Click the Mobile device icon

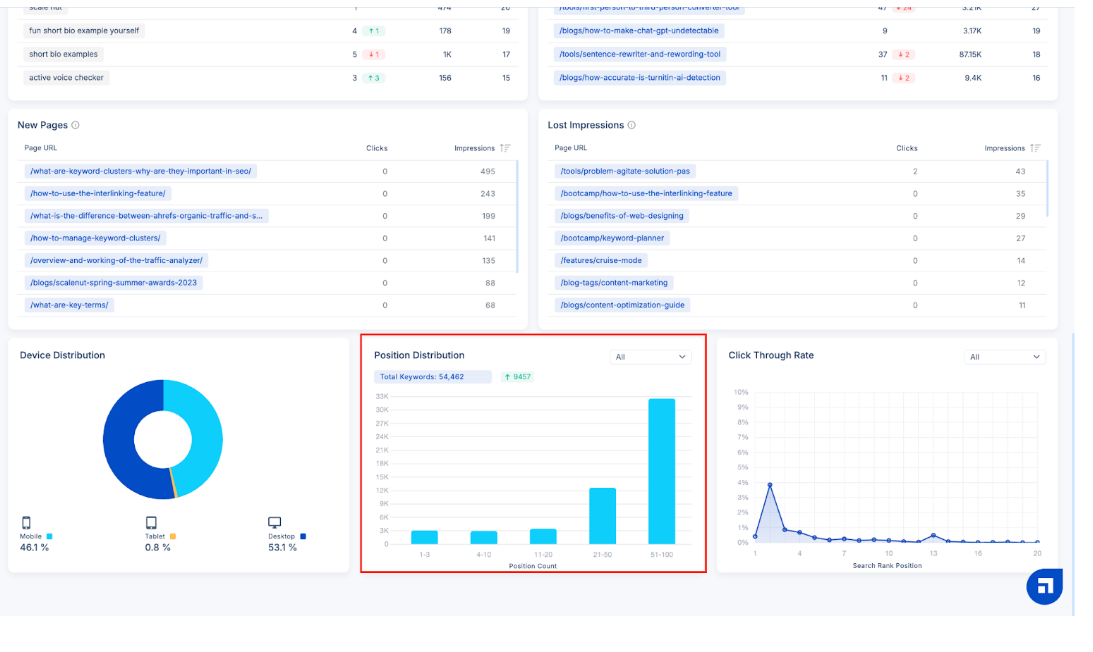coord(27,522)
